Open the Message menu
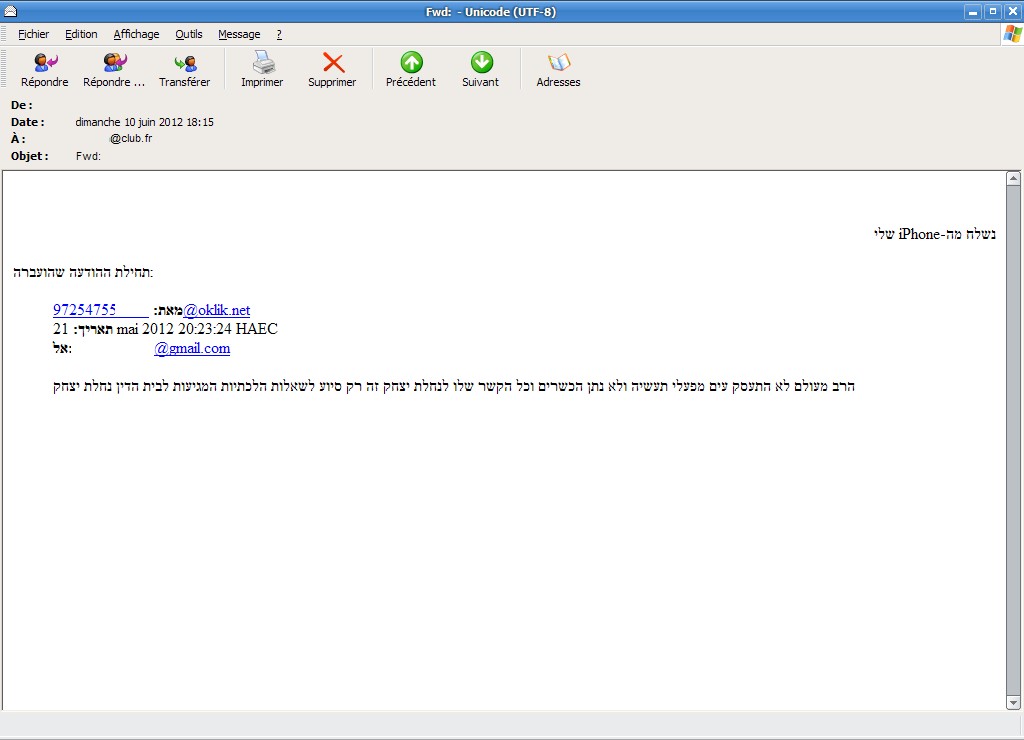The height and width of the screenshot is (740, 1024). tap(239, 34)
